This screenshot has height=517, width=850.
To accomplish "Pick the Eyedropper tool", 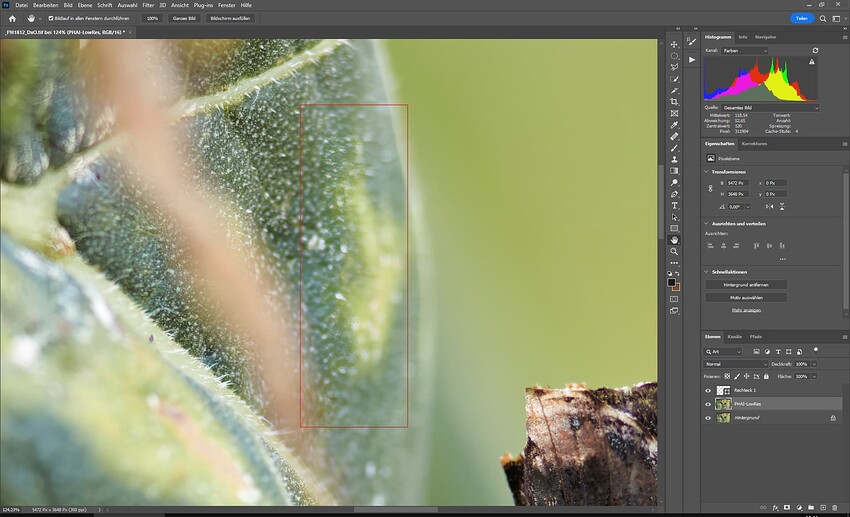I will pos(674,125).
